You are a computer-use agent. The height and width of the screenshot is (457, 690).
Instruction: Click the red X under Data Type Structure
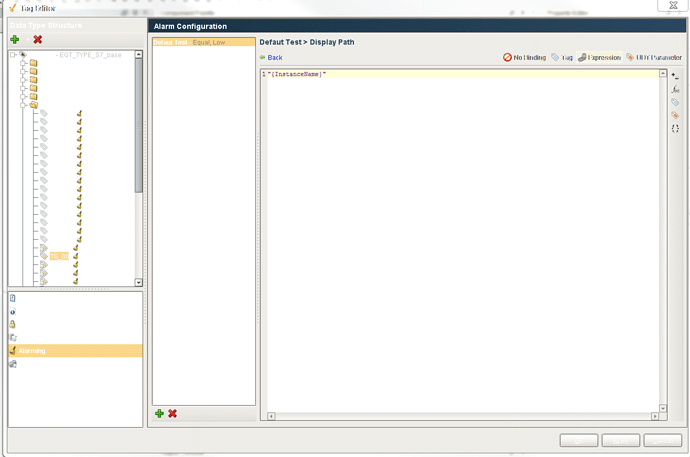click(38, 40)
